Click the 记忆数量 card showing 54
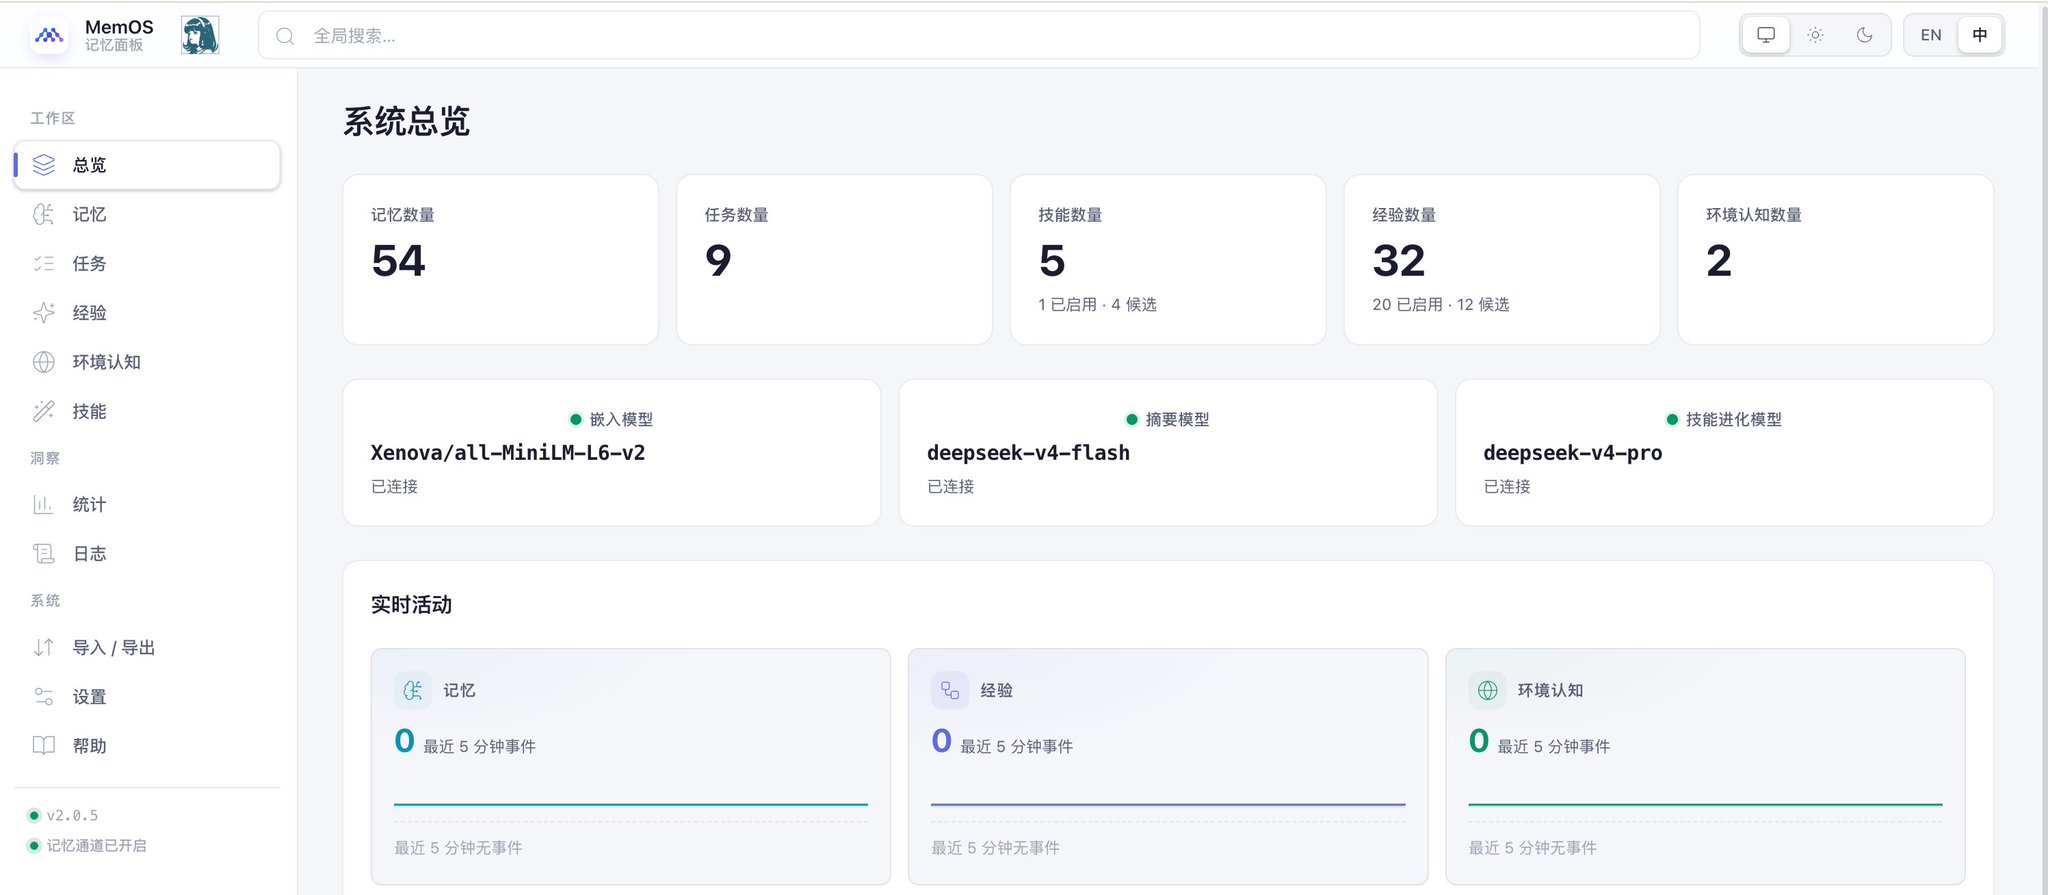 pos(501,260)
